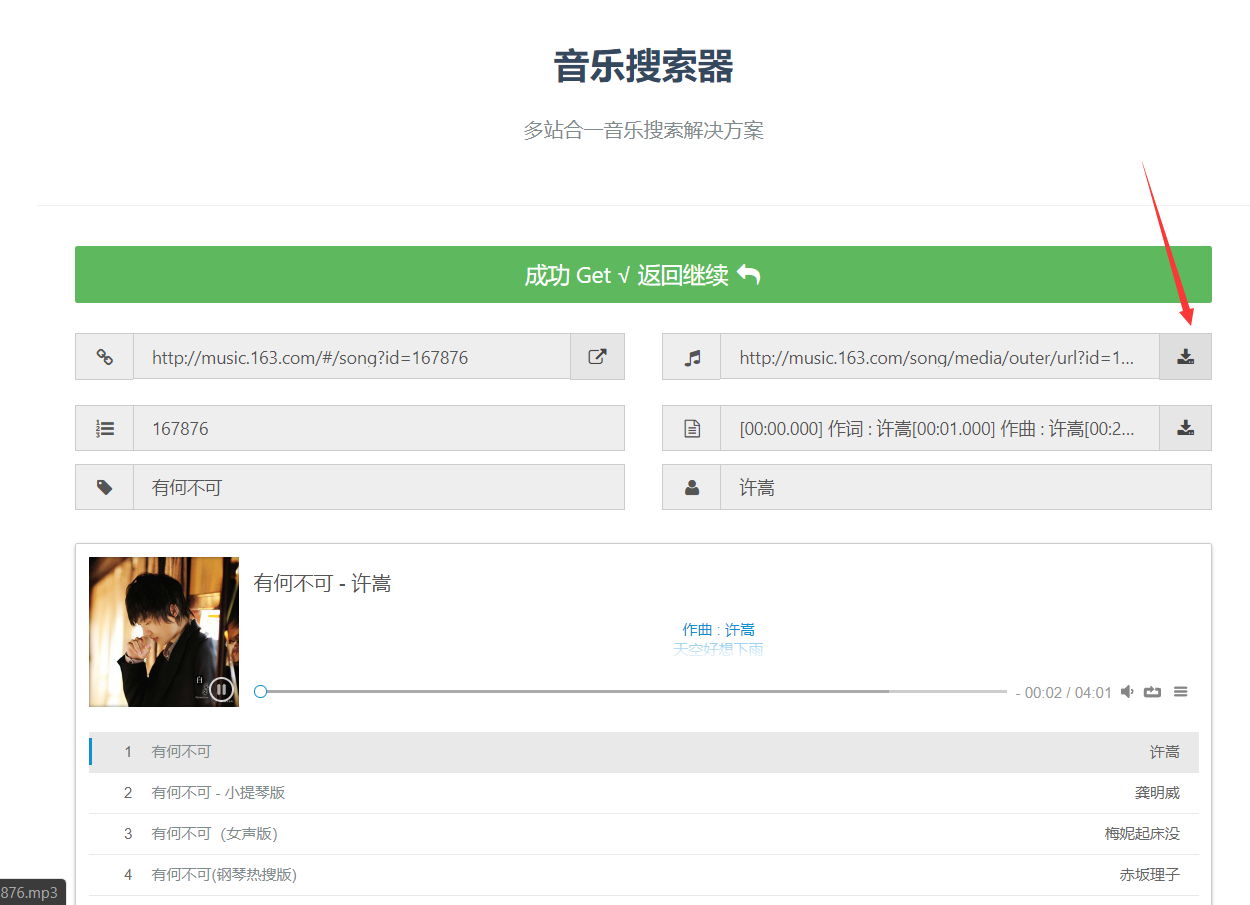
Task: Select the external link icon next to song URL
Action: pos(598,357)
